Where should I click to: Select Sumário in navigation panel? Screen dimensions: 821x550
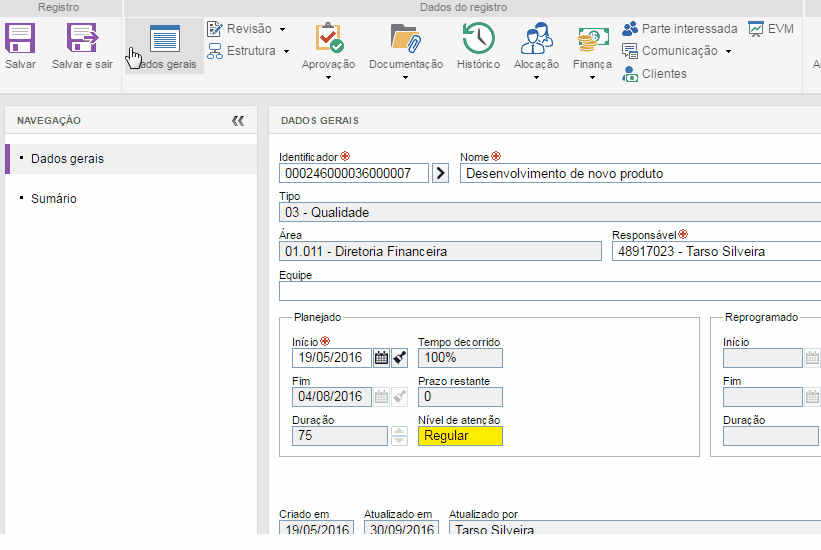(53, 199)
